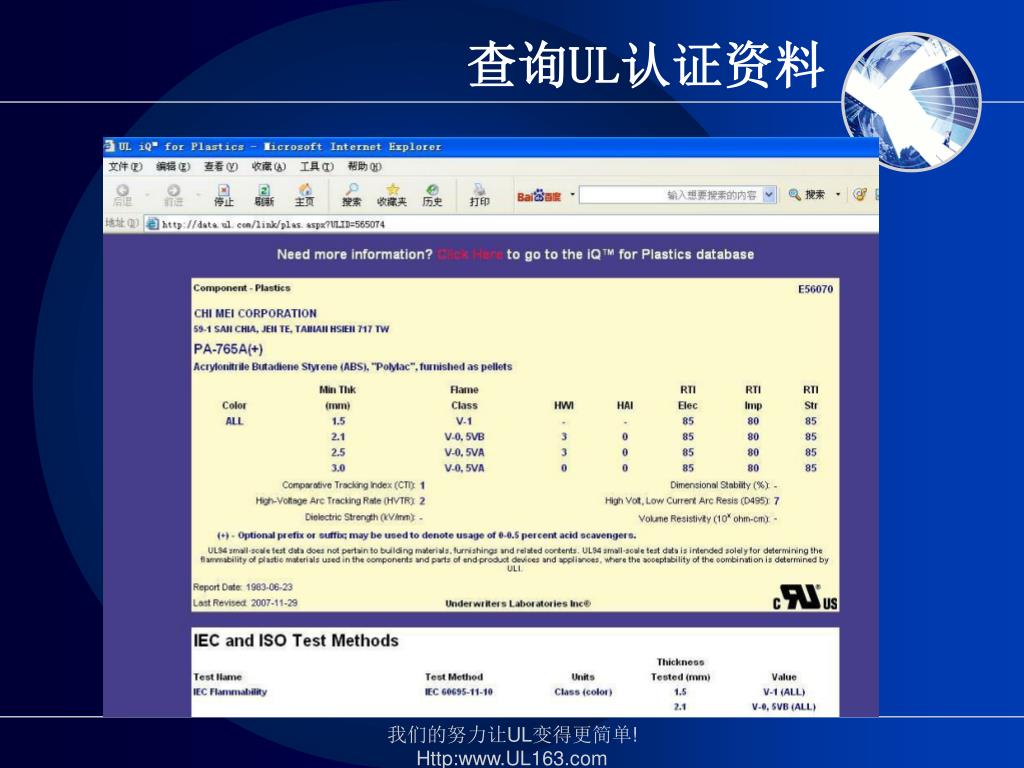Screen dimensions: 1024x768
Task: Click the cURus certification mark
Action: [x=805, y=597]
